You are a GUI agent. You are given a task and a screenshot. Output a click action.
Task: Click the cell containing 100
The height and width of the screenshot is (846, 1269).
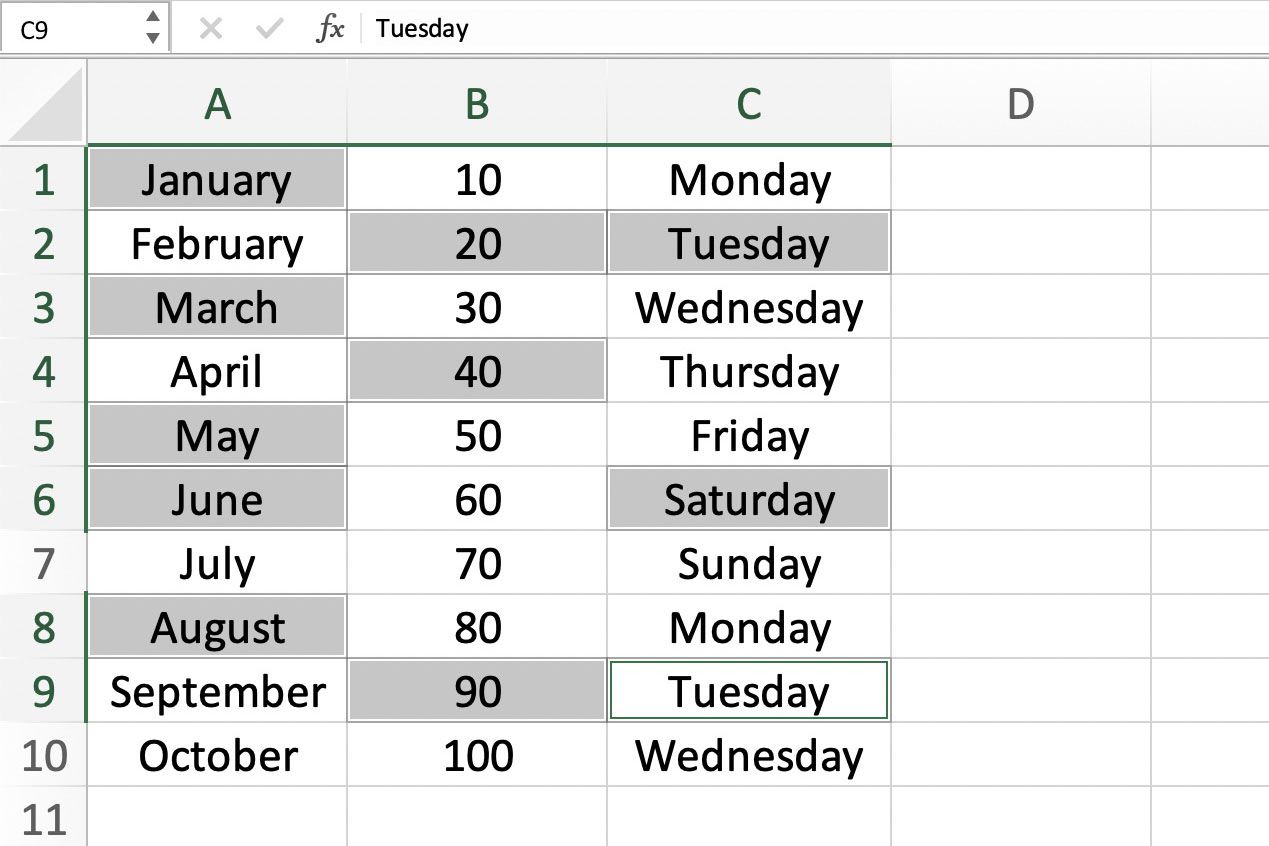point(477,755)
